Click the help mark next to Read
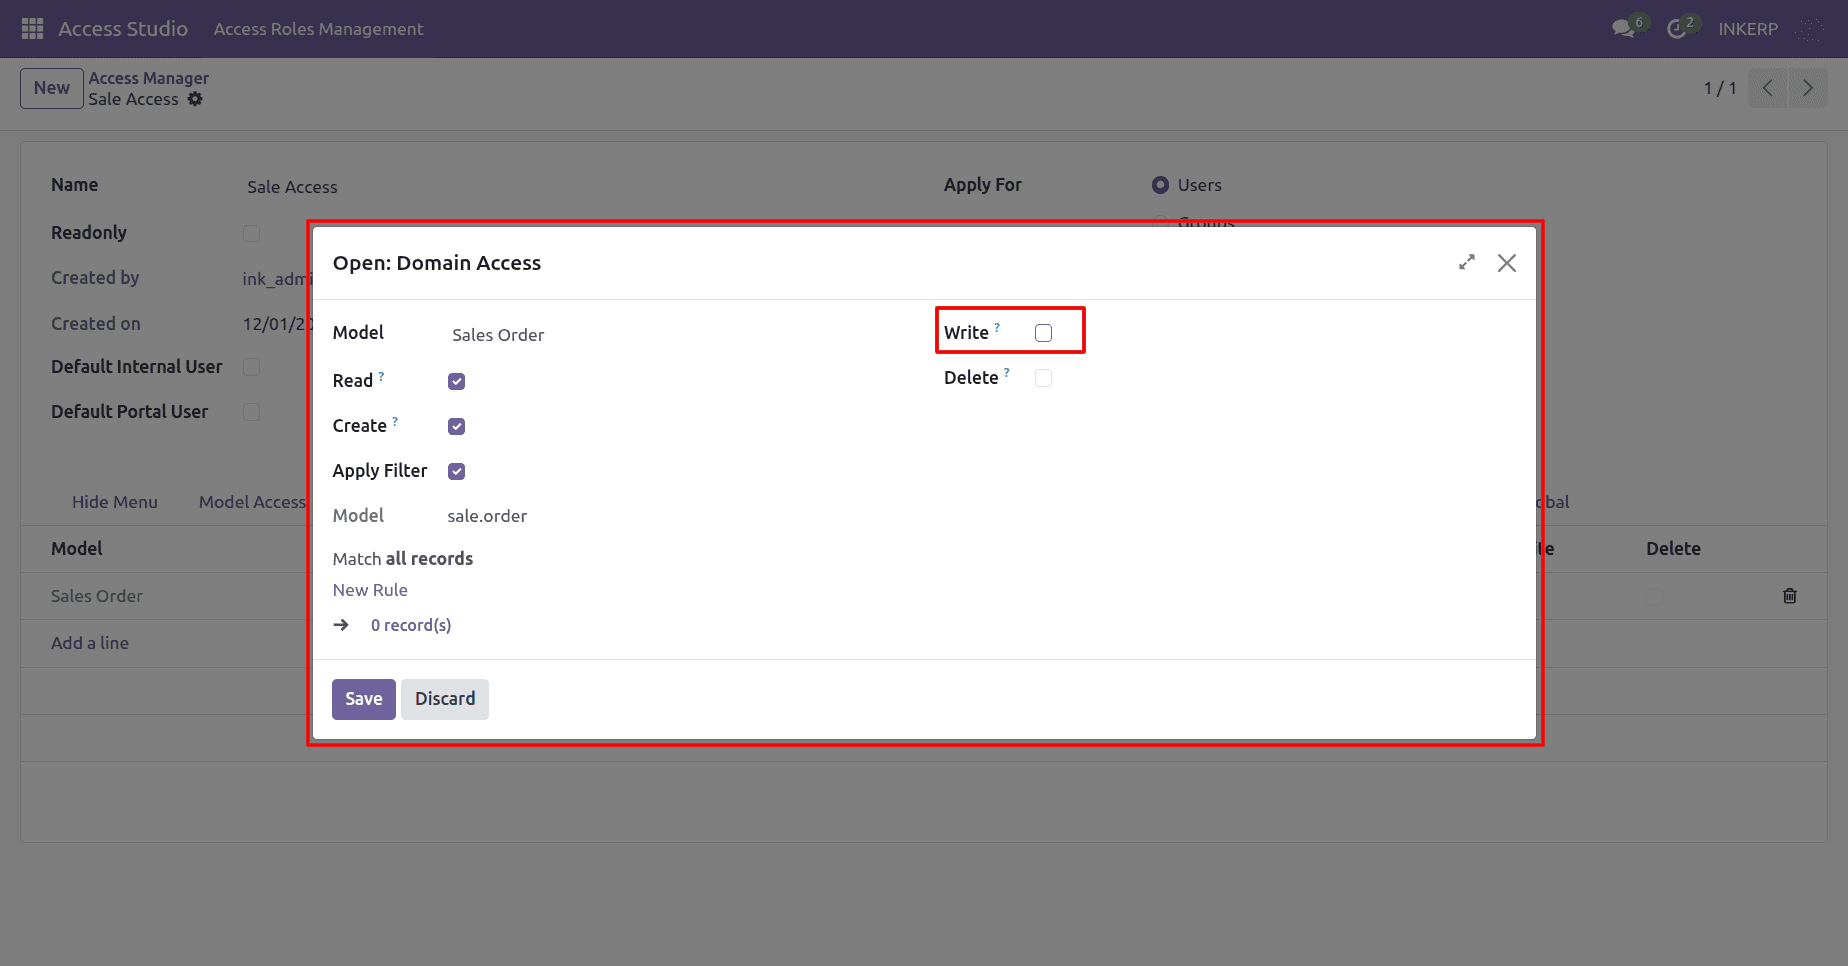Viewport: 1848px width, 966px height. pos(381,376)
